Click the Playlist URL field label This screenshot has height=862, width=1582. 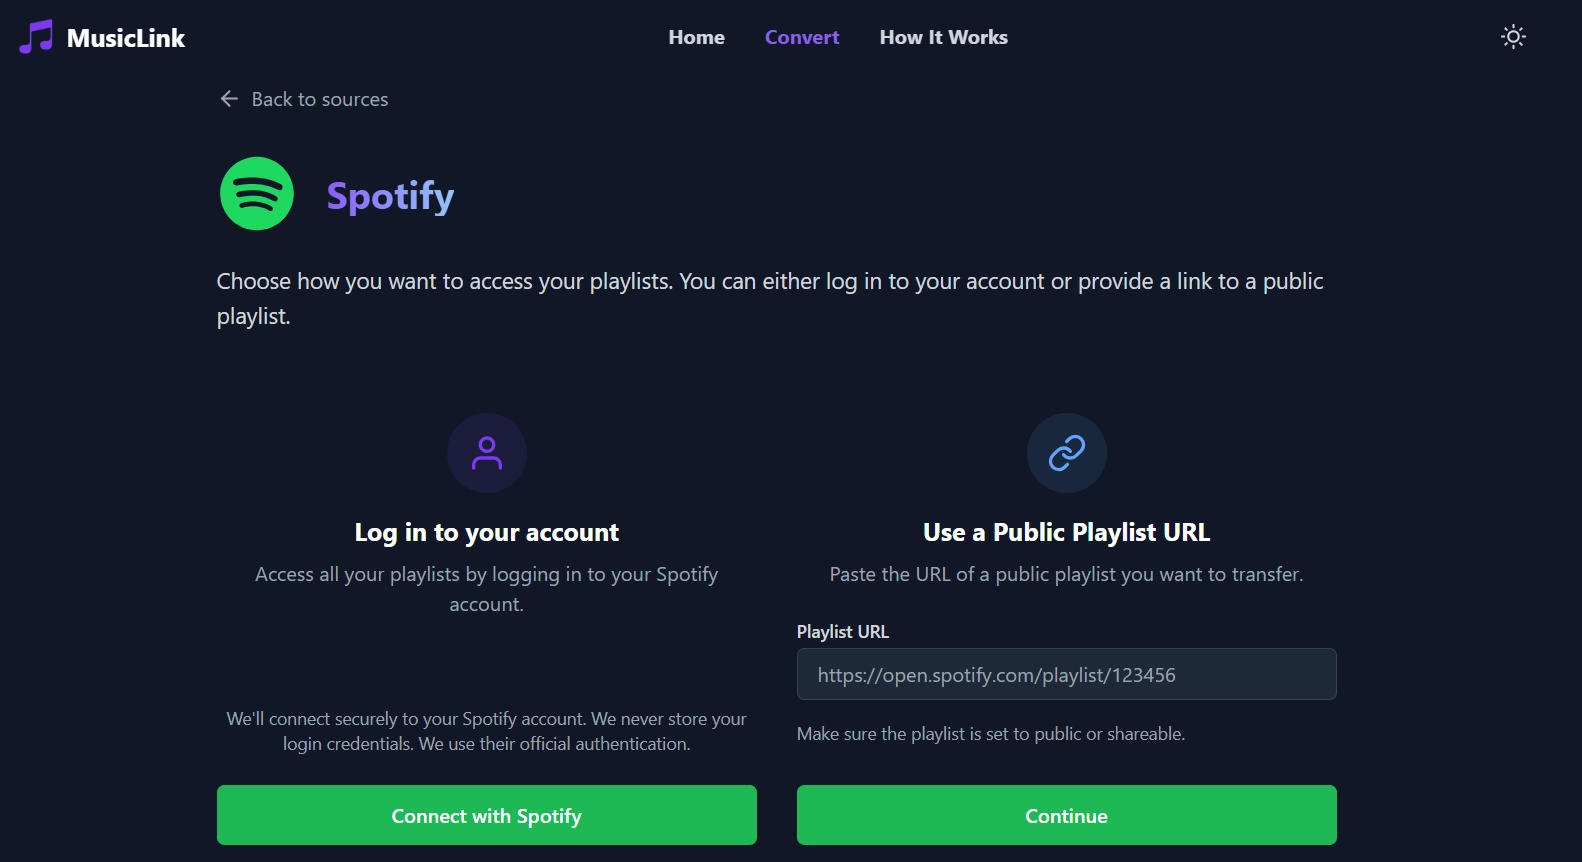842,632
